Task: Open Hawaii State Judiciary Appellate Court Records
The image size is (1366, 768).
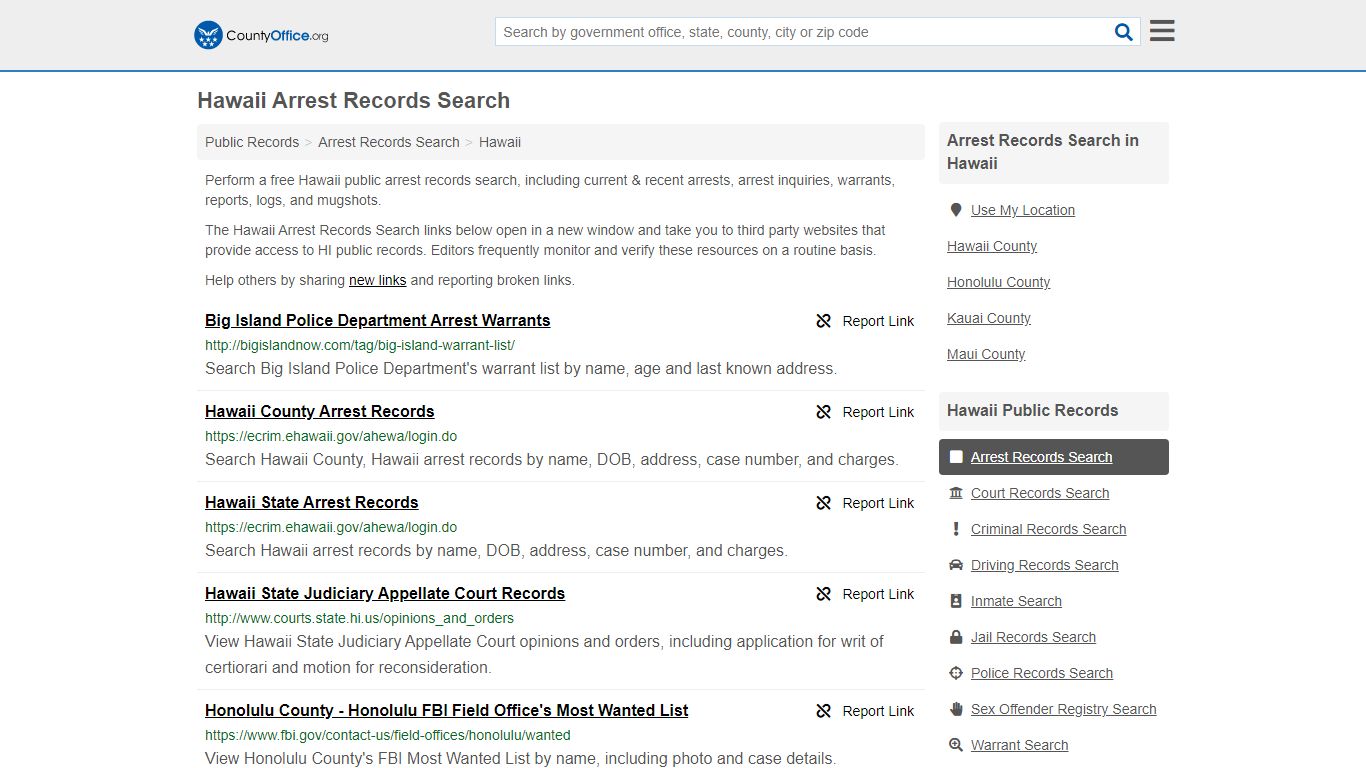Action: coord(385,593)
